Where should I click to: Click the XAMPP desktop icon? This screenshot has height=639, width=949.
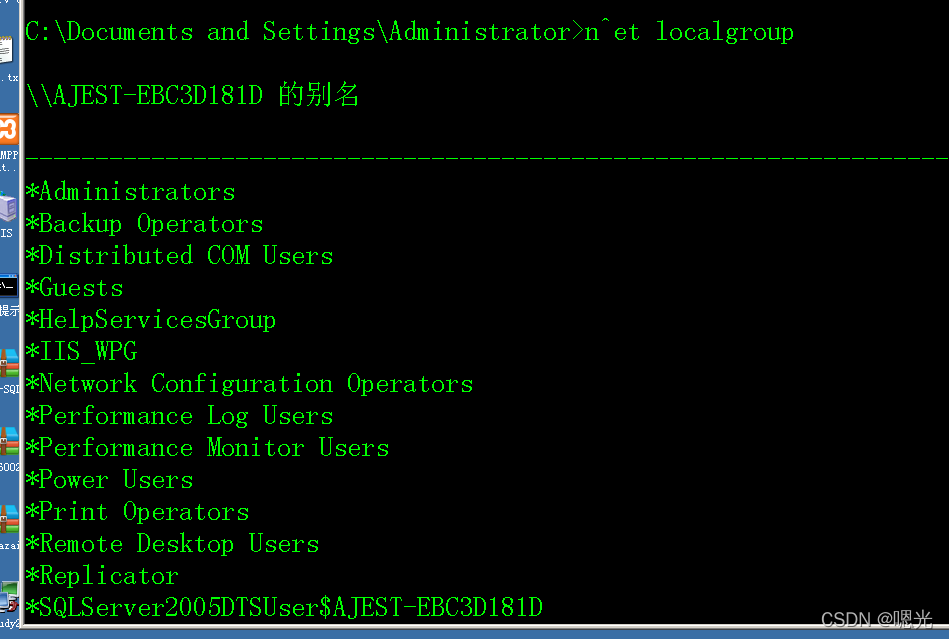coord(8,129)
